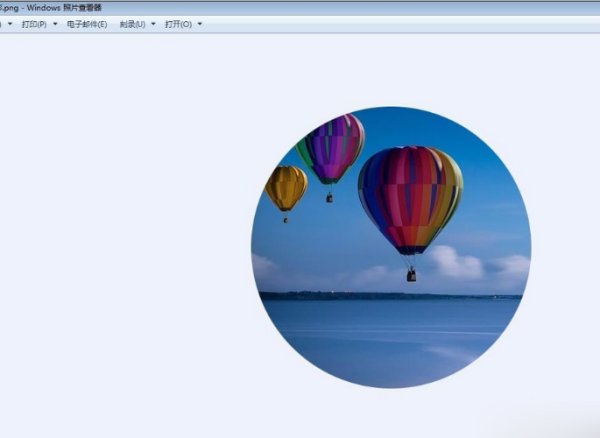Expand the cut-off leftmost toolbar dropdown arrow

click(10, 24)
